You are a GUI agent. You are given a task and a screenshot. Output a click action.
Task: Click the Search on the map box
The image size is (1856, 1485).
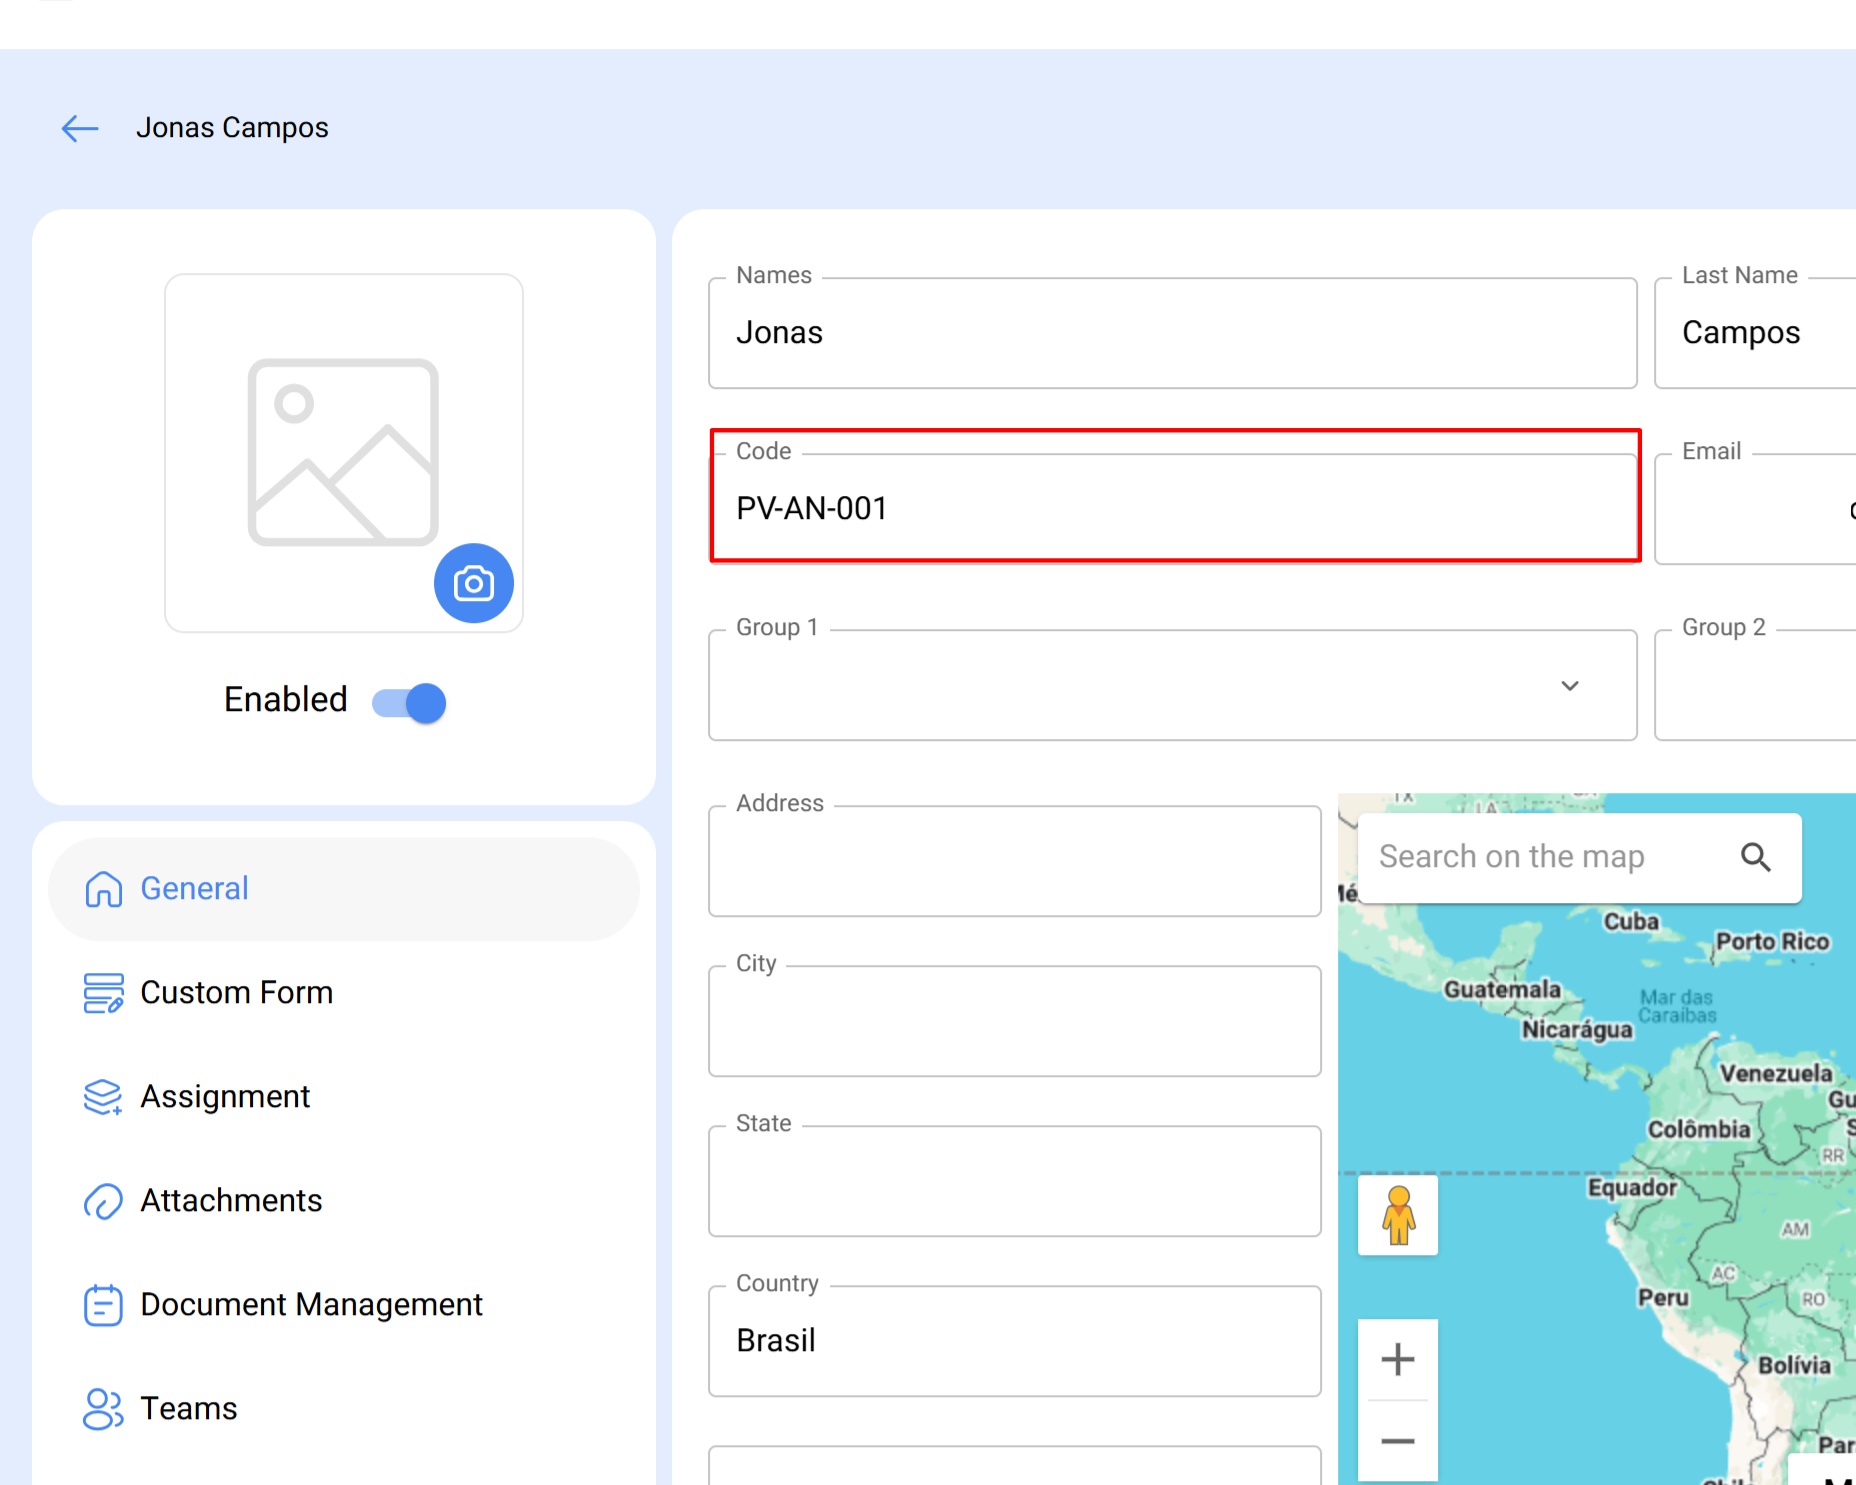pyautogui.click(x=1545, y=857)
